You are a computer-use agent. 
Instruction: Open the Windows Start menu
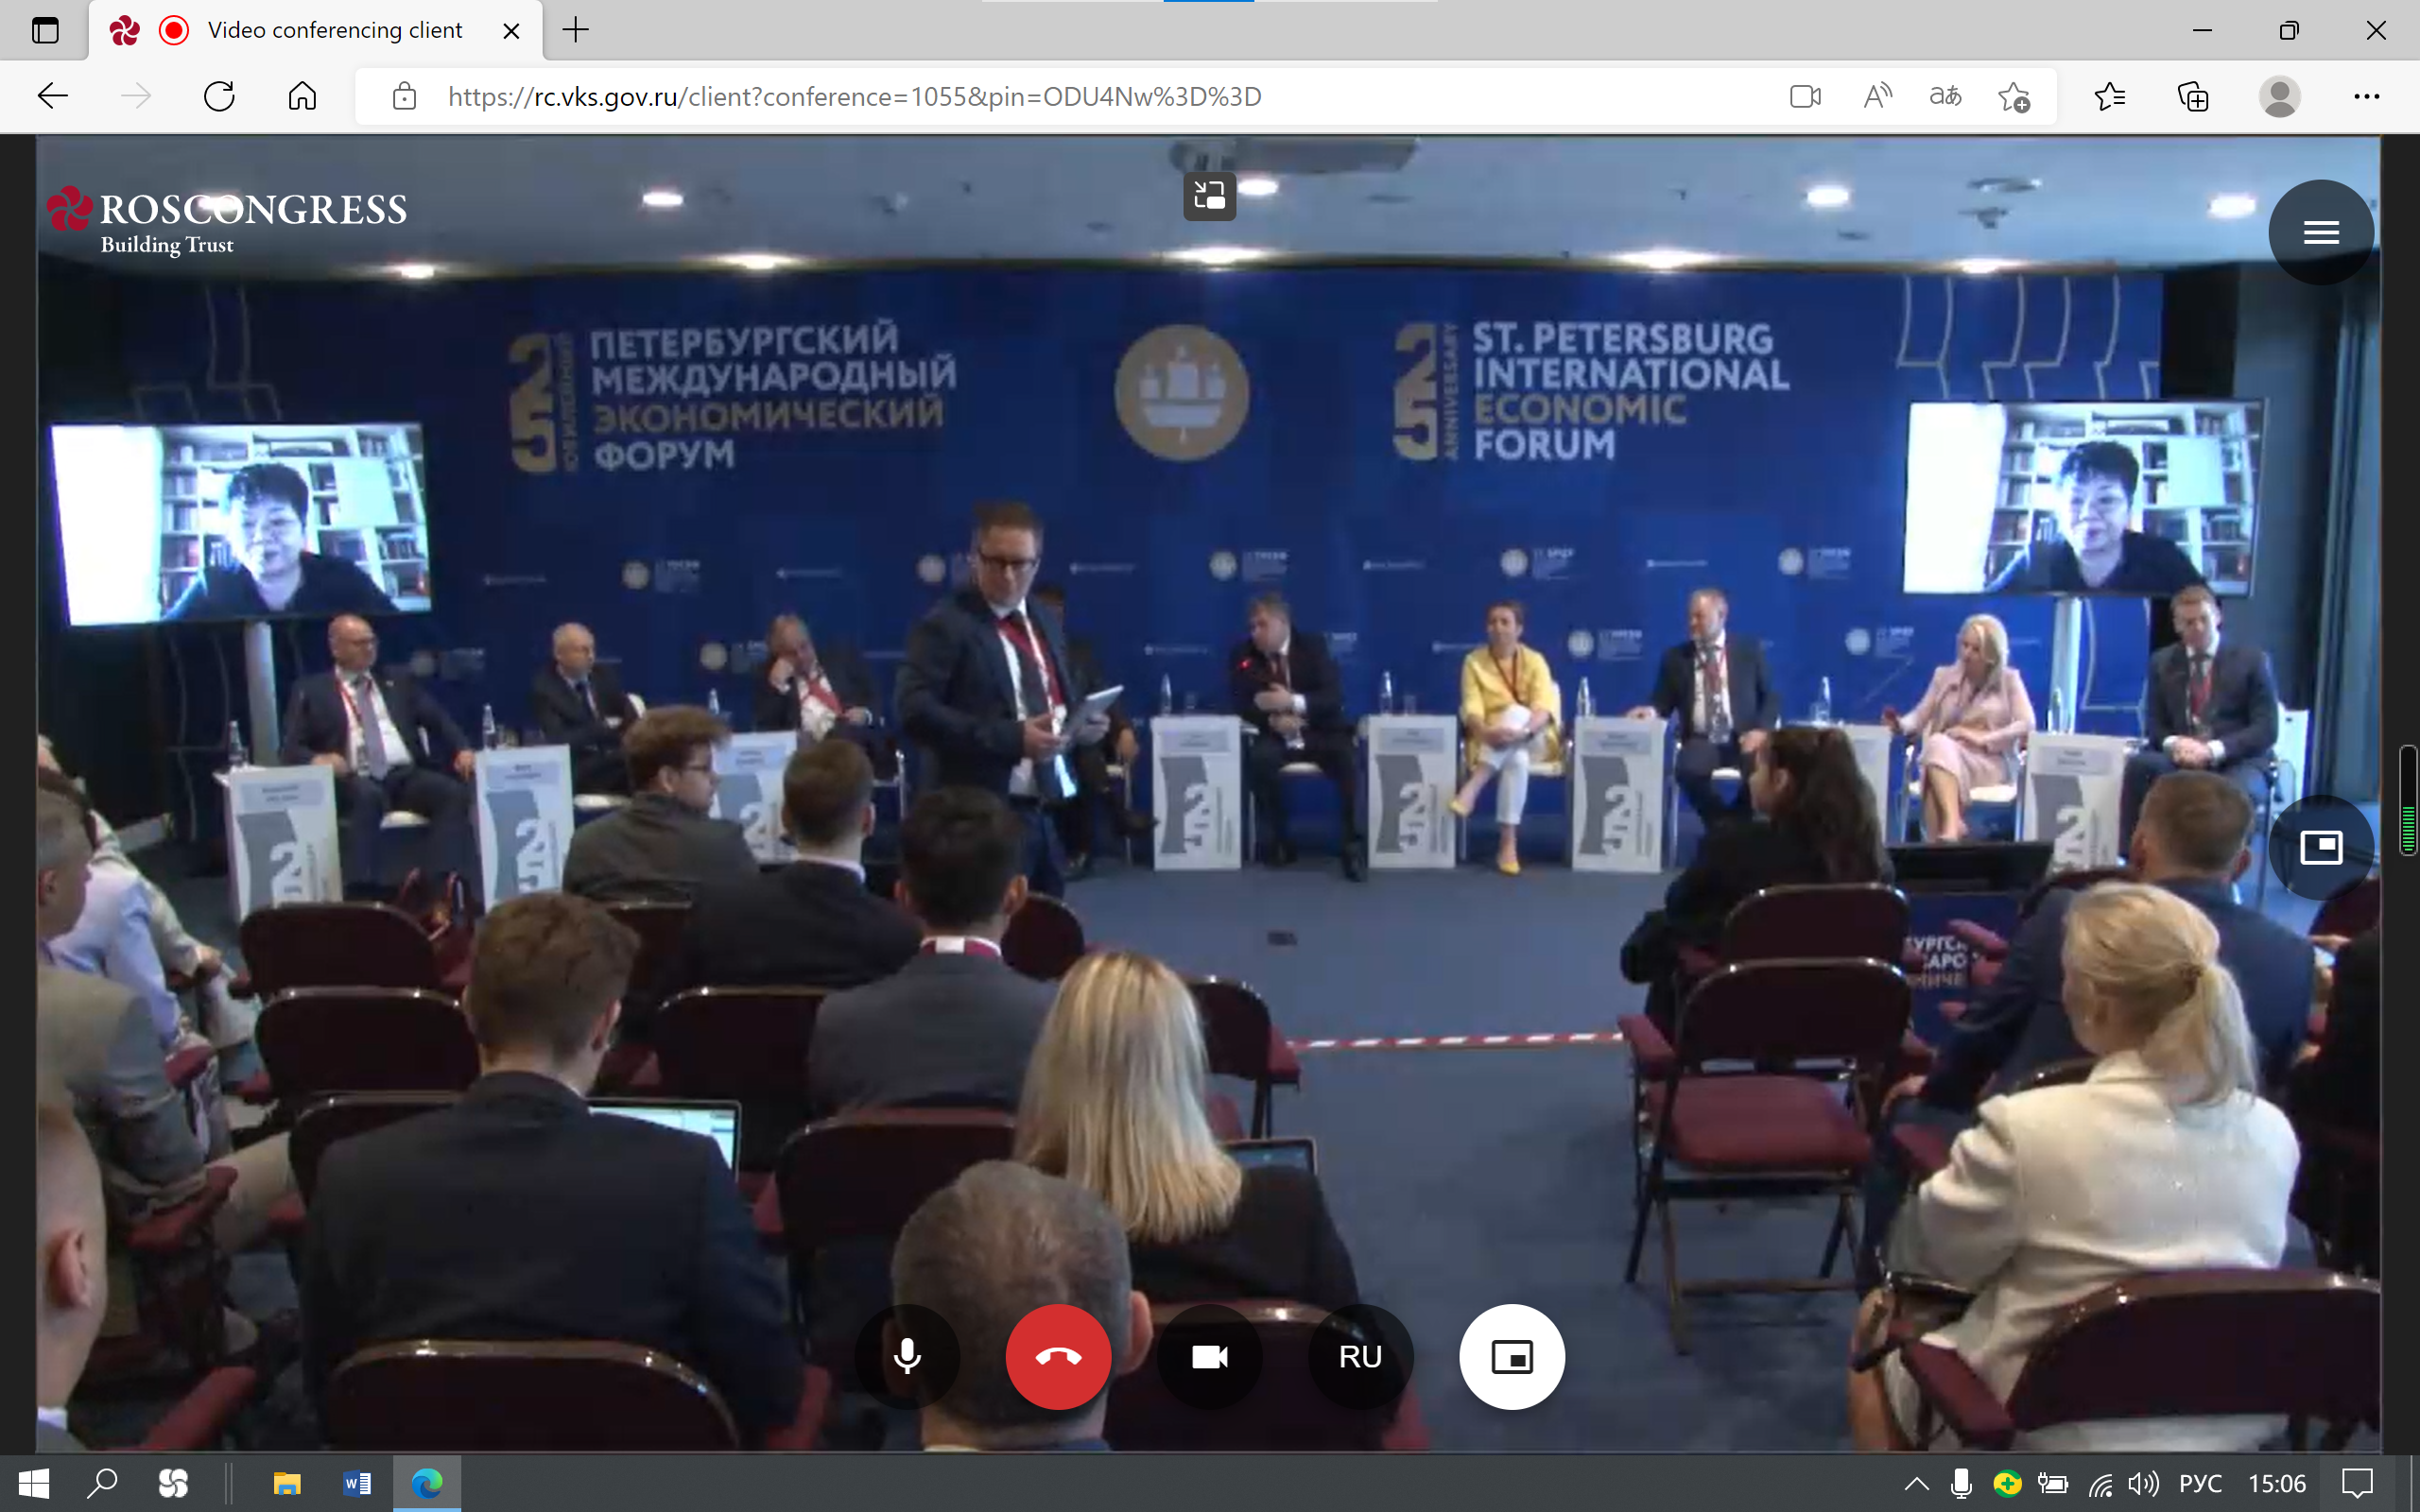pos(33,1483)
